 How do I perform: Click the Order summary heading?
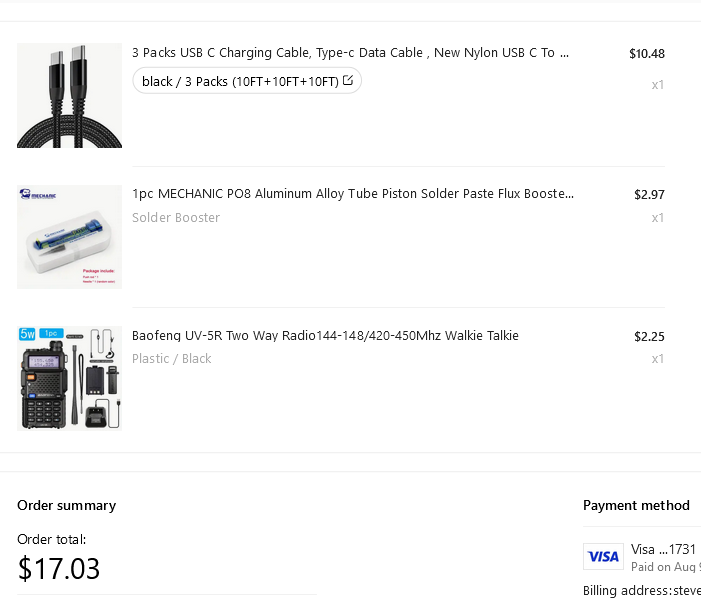click(67, 505)
